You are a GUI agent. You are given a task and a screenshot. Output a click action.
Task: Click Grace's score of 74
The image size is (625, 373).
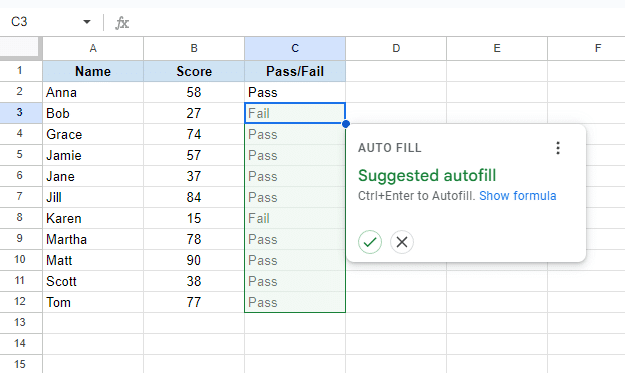click(x=194, y=134)
